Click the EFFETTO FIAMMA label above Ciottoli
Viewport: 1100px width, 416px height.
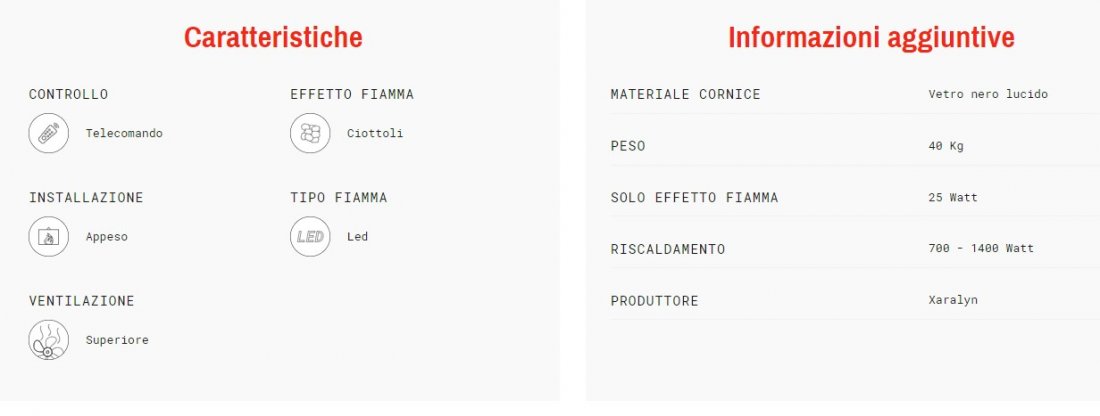pos(352,94)
